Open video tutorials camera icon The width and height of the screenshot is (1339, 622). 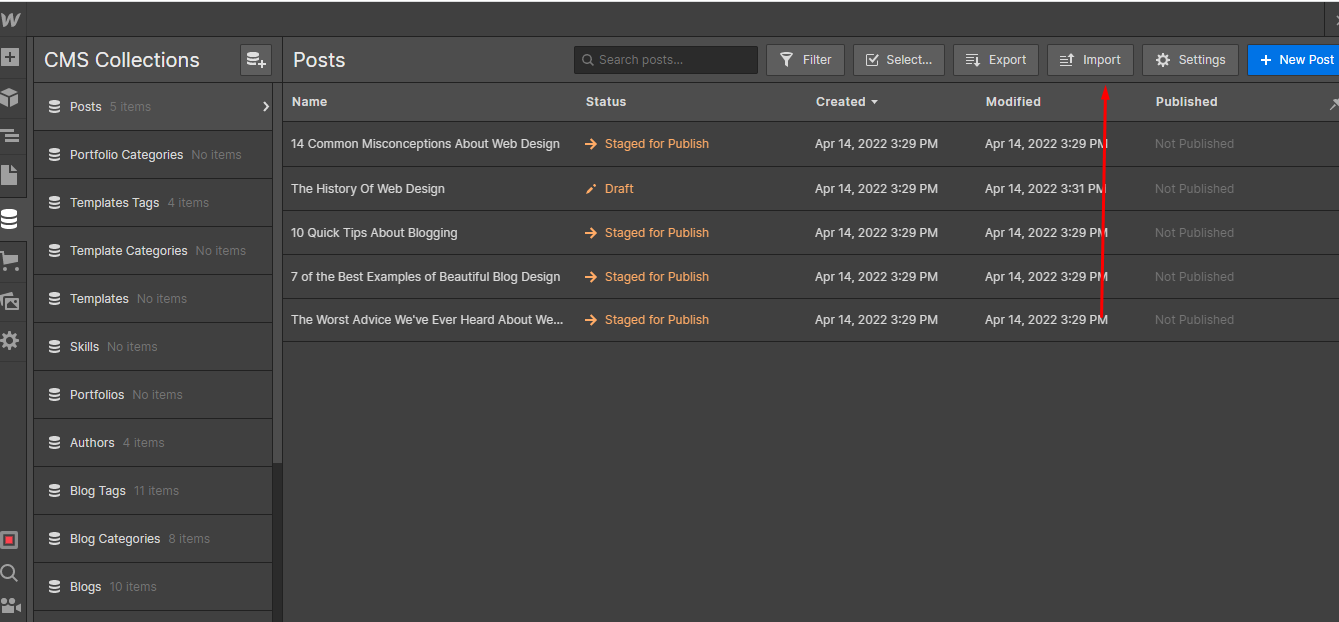click(x=10, y=606)
